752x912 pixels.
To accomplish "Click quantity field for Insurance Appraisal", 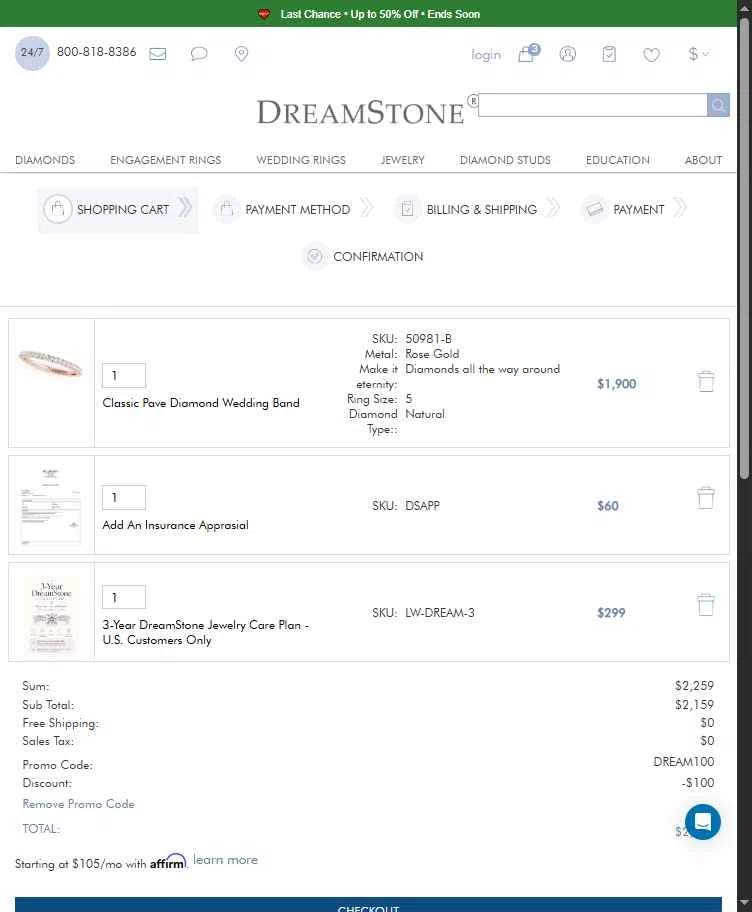I will (124, 498).
